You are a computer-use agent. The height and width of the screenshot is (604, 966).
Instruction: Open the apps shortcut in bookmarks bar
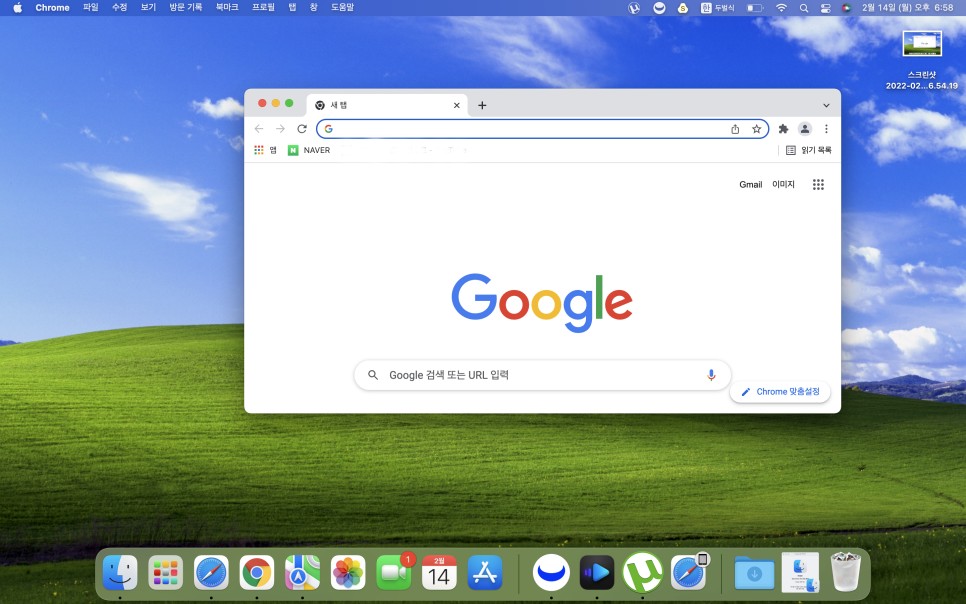[266, 150]
